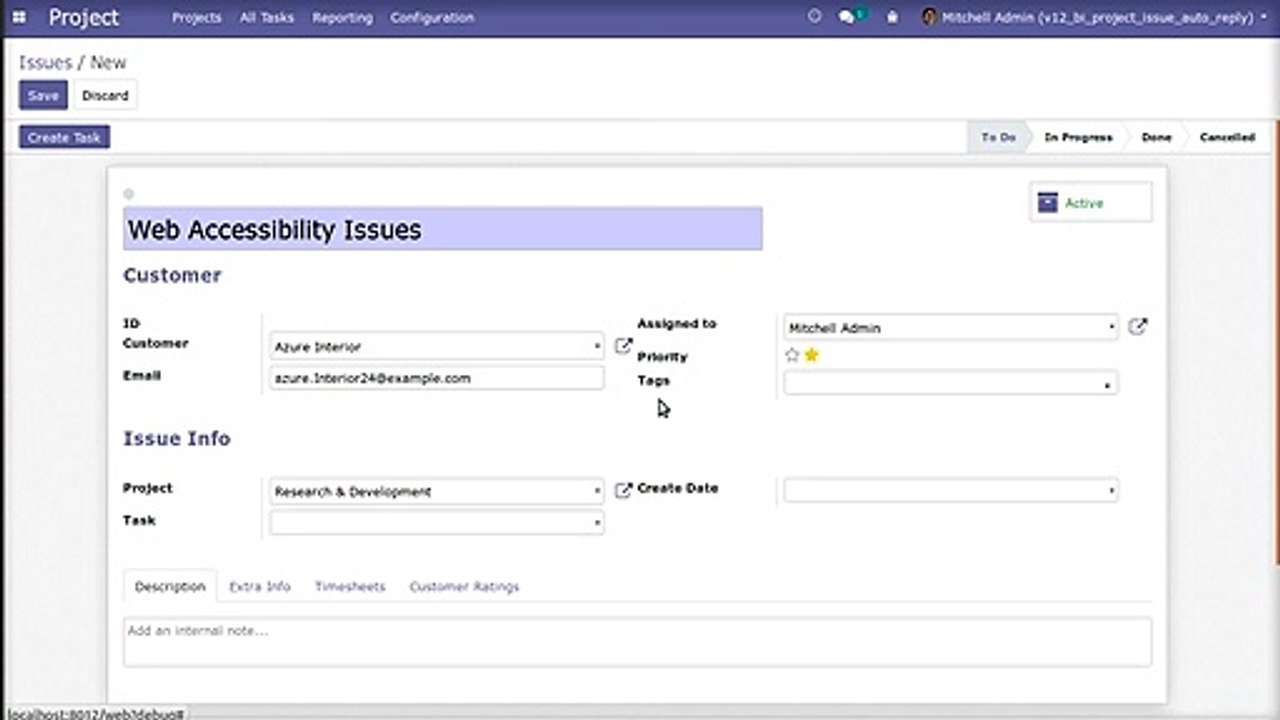Viewport: 1280px width, 720px height.
Task: Open external link for Research & Development project
Action: (x=623, y=490)
